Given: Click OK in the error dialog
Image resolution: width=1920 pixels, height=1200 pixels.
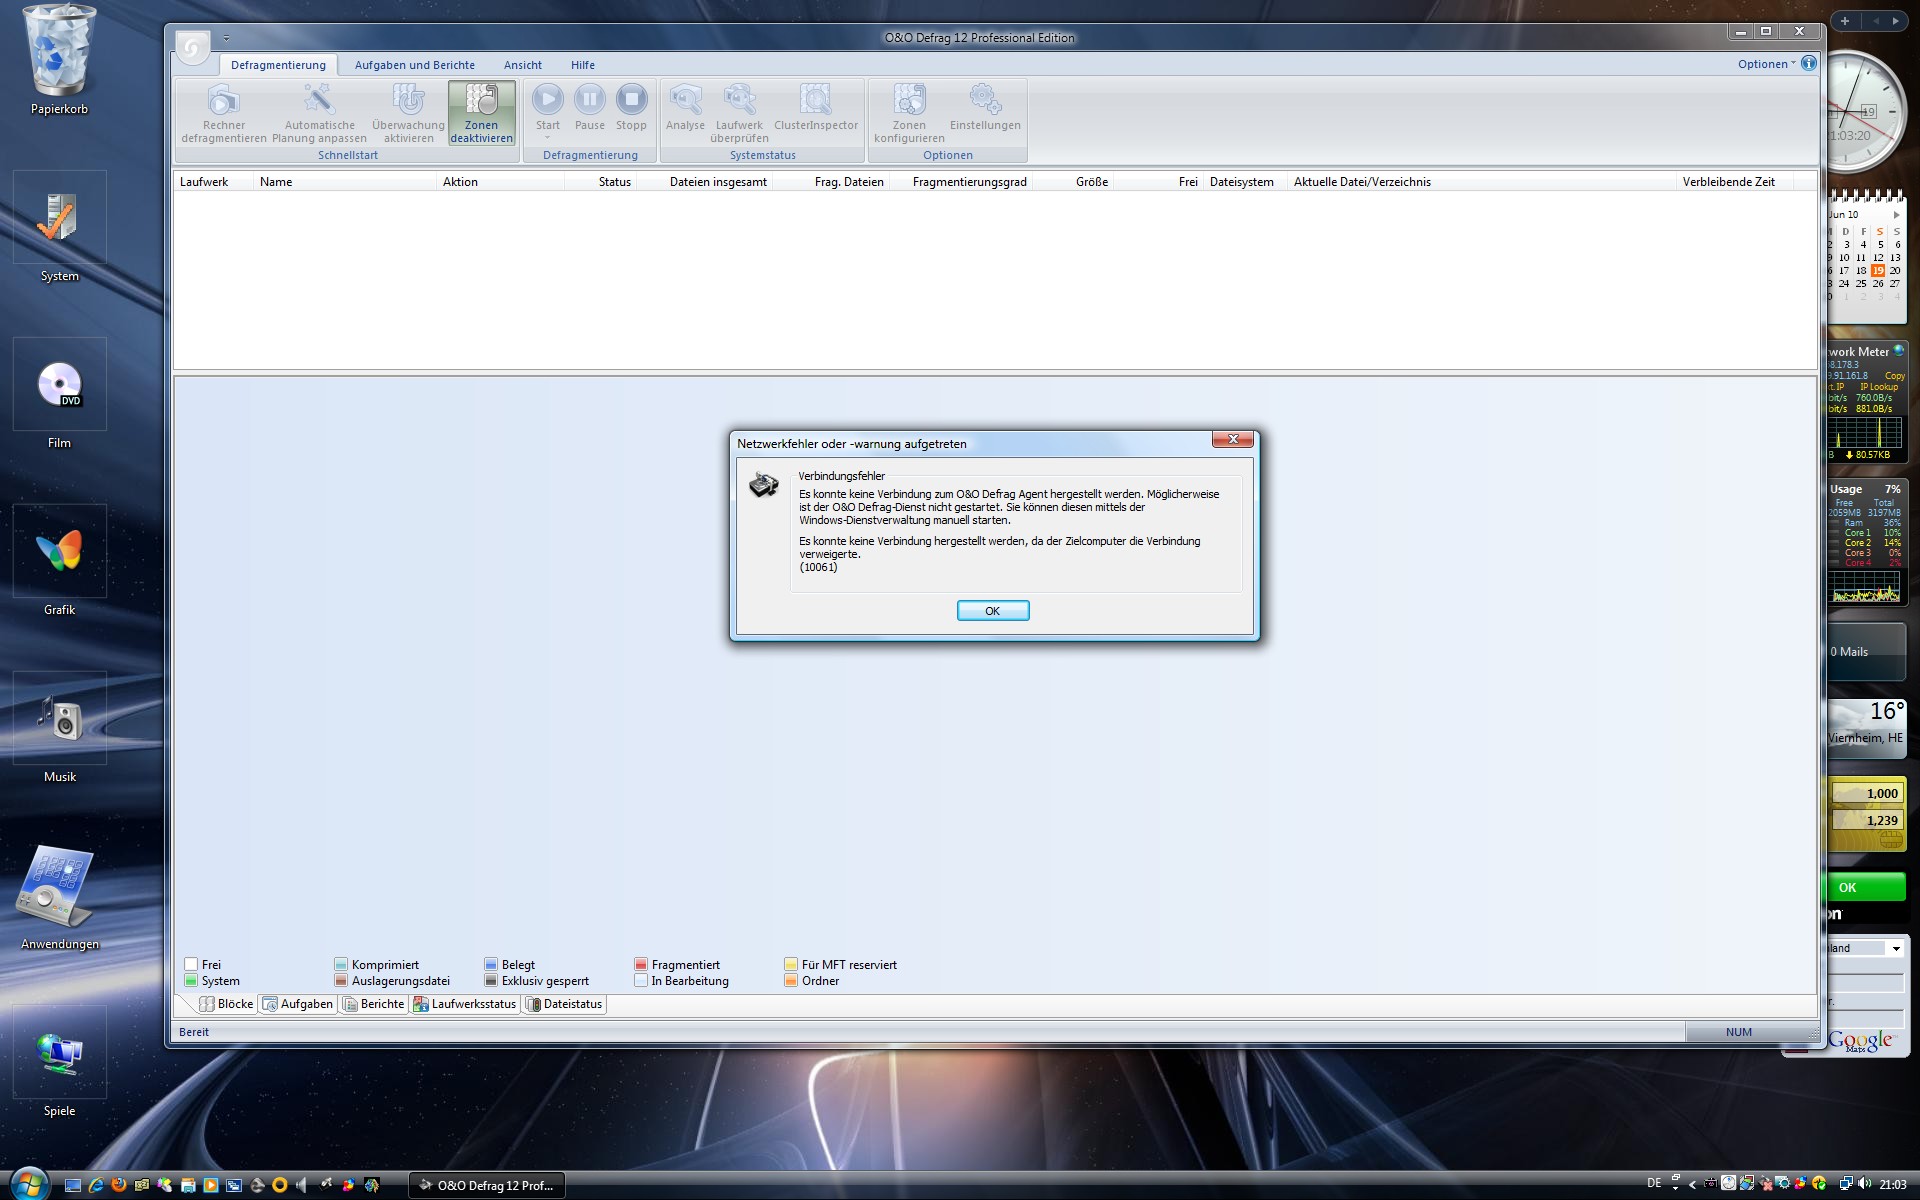Looking at the screenshot, I should (992, 611).
